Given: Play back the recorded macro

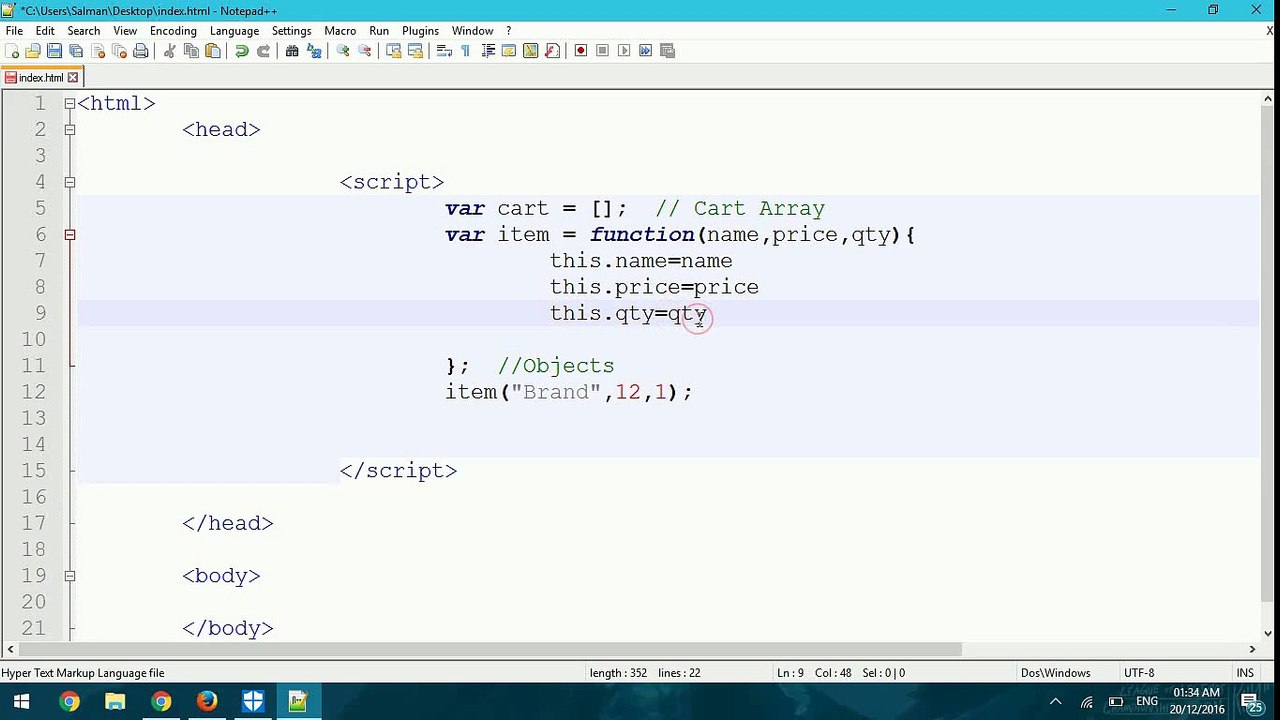Looking at the screenshot, I should (624, 51).
